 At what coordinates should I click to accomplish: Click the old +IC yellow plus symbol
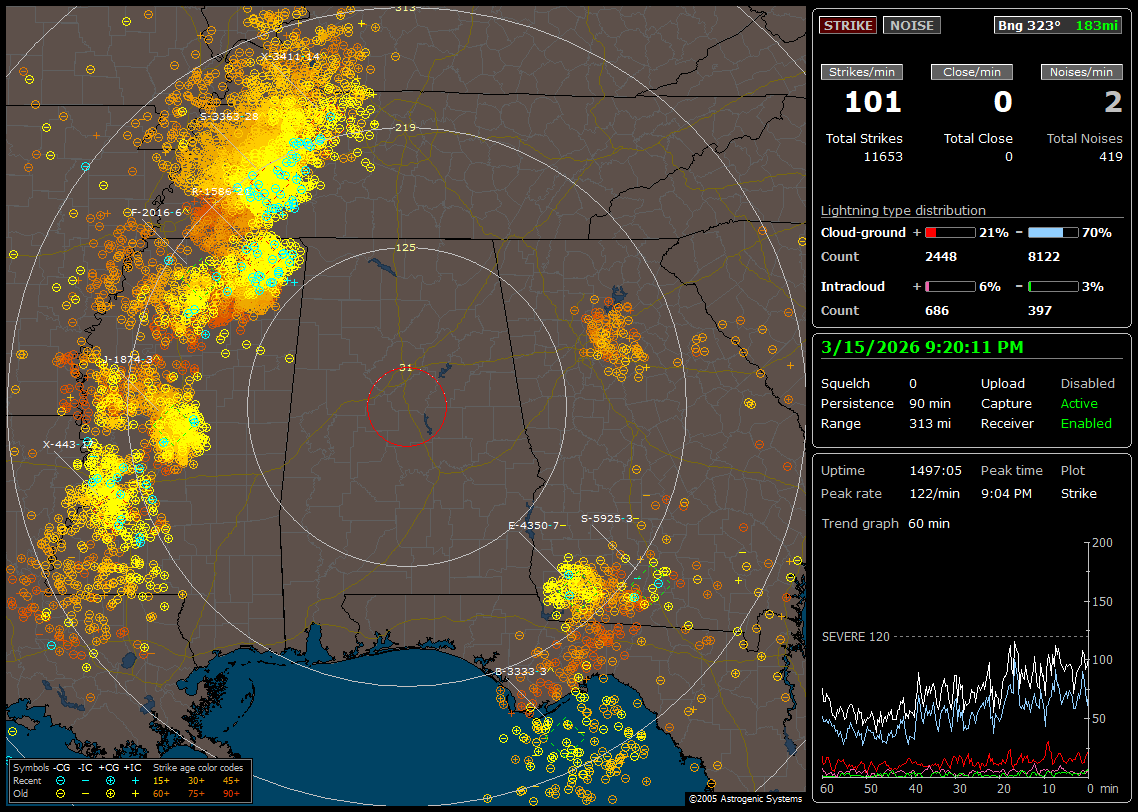[x=134, y=793]
